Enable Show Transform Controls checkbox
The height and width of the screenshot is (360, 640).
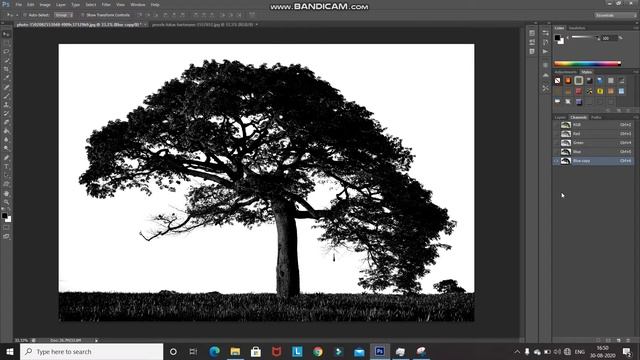82,15
